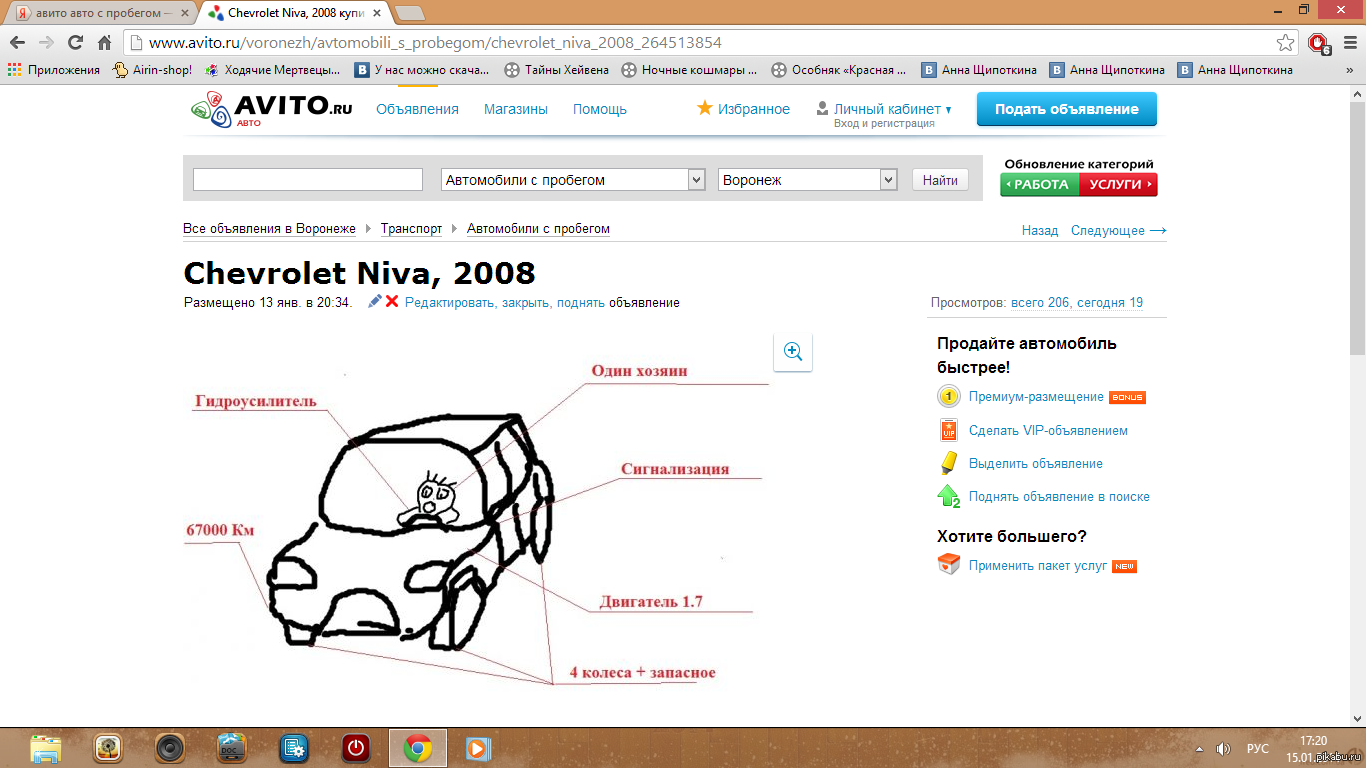Open Ходячие Мертвецы bookmark
The image size is (1366, 768).
tap(272, 70)
